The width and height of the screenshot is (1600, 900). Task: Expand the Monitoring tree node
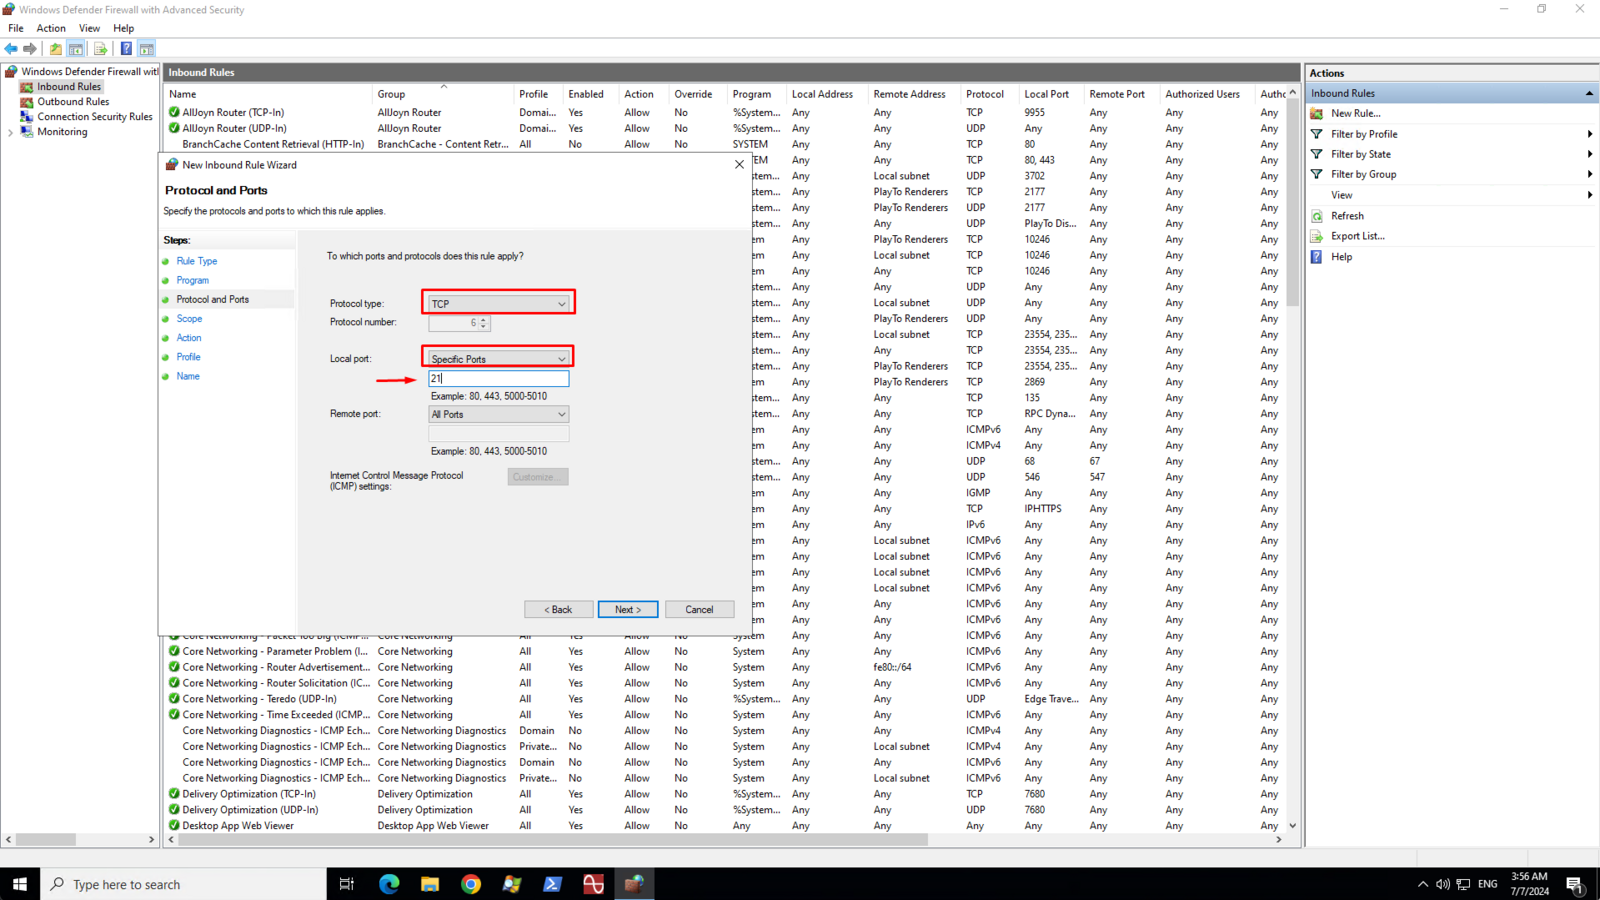coord(11,132)
